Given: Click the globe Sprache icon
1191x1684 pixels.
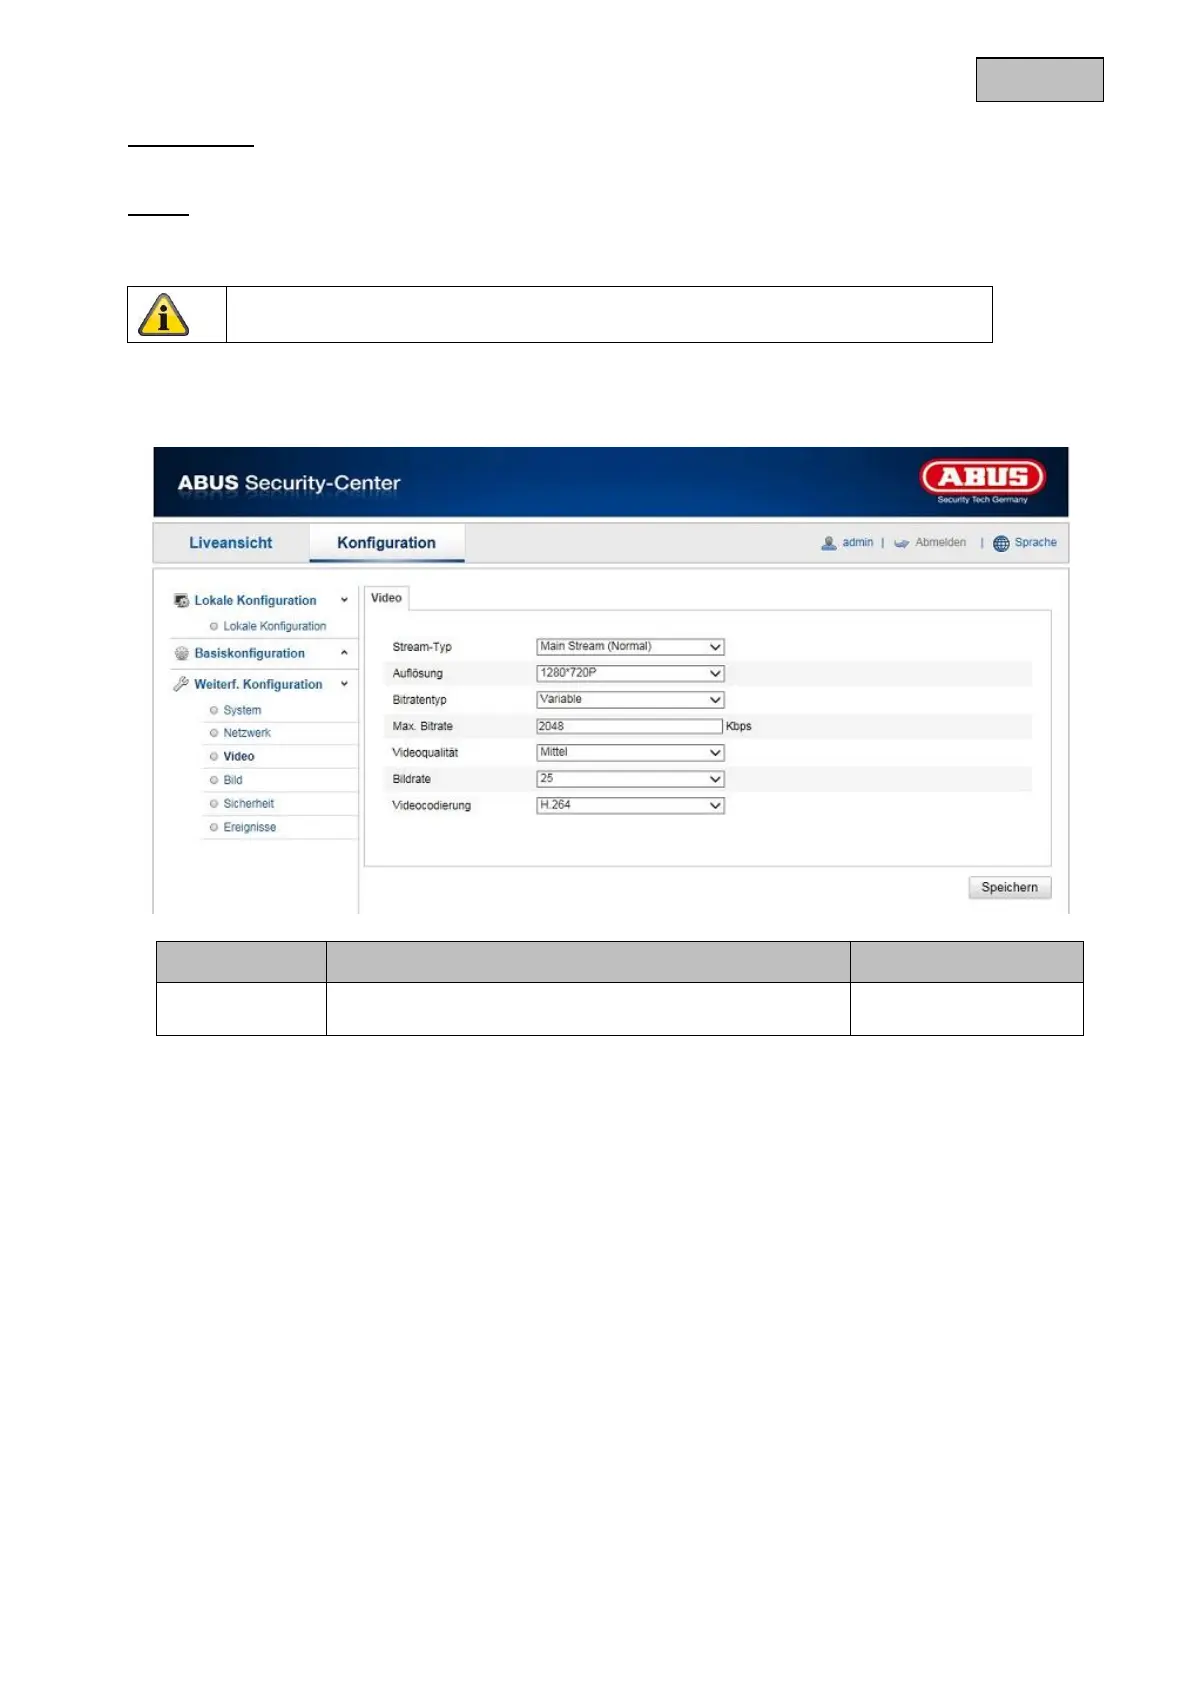Looking at the screenshot, I should pyautogui.click(x=1001, y=543).
